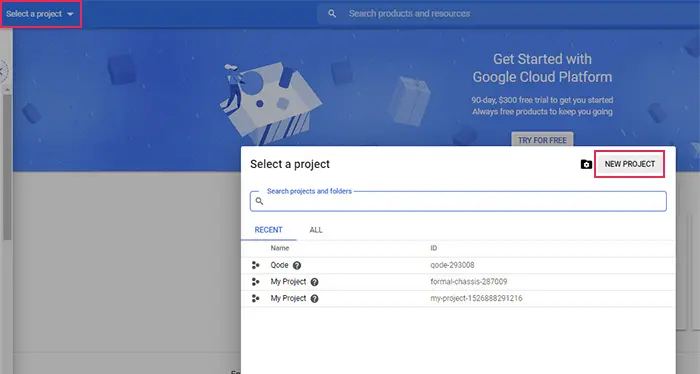Switch to the ALL tab
Screen dimensions: 700x374
(316, 230)
